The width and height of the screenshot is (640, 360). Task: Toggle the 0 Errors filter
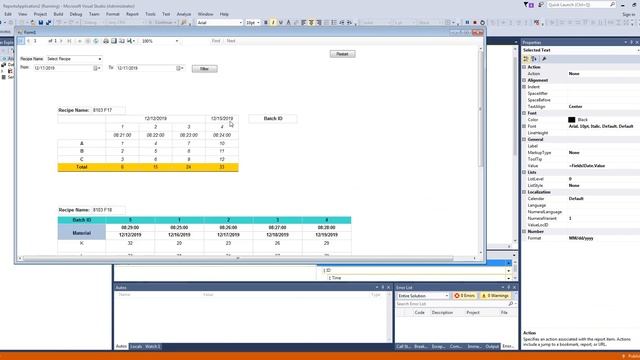[464, 296]
